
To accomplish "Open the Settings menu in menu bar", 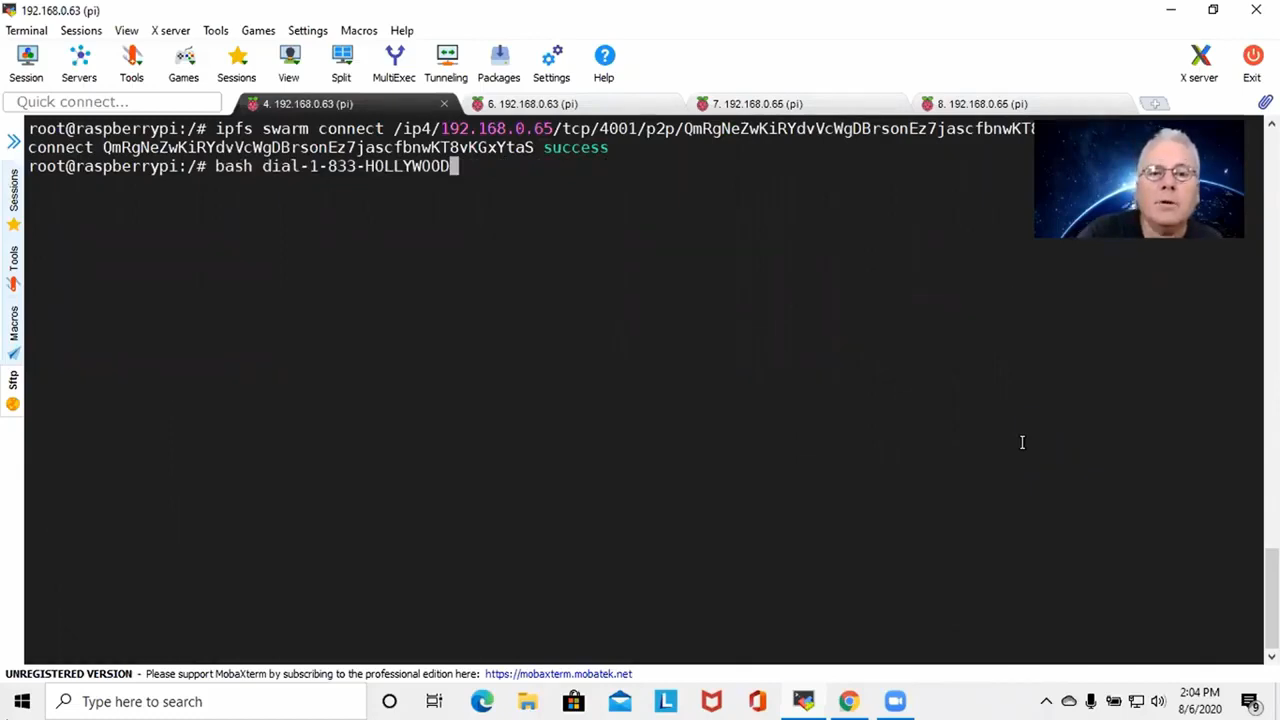I will tap(308, 30).
